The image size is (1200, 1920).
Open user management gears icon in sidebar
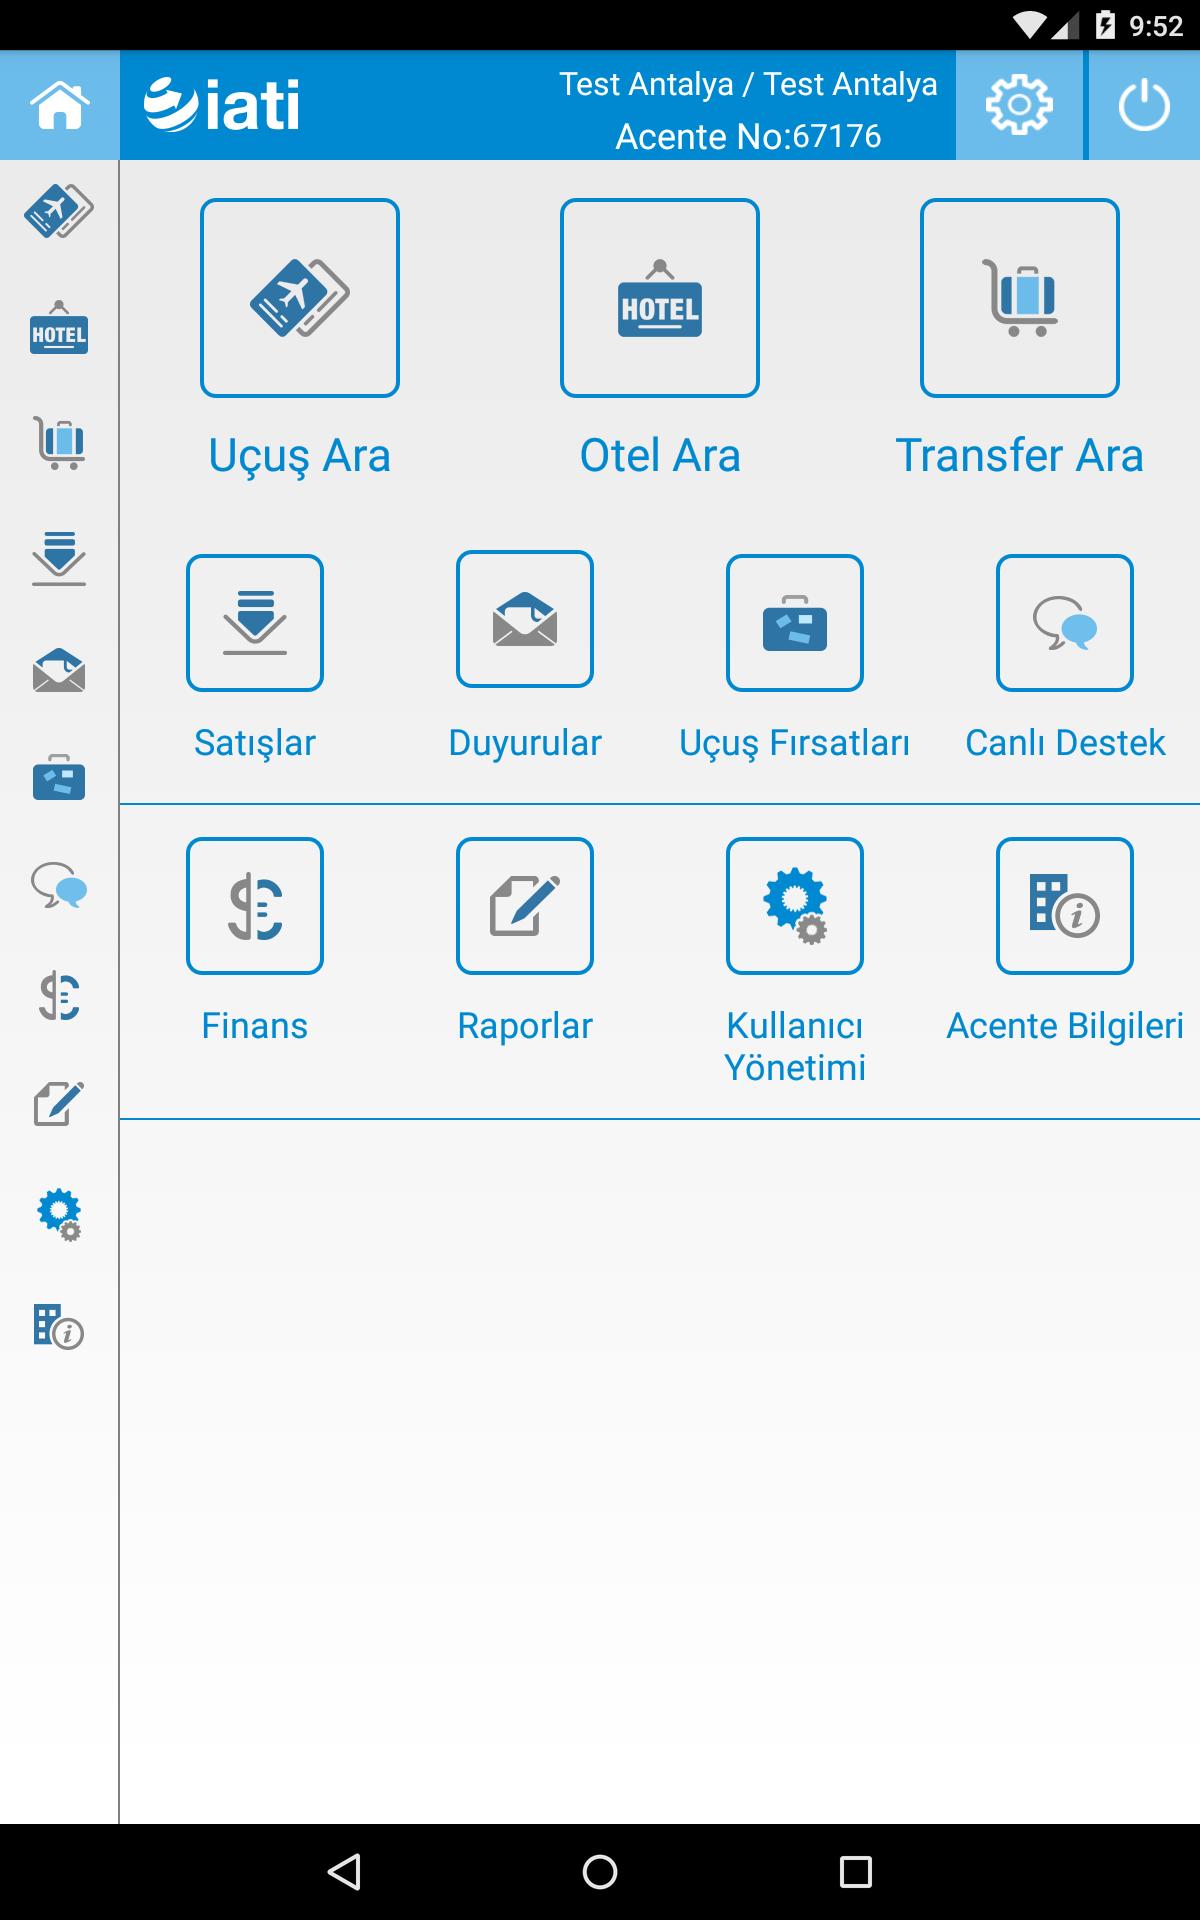59,1215
